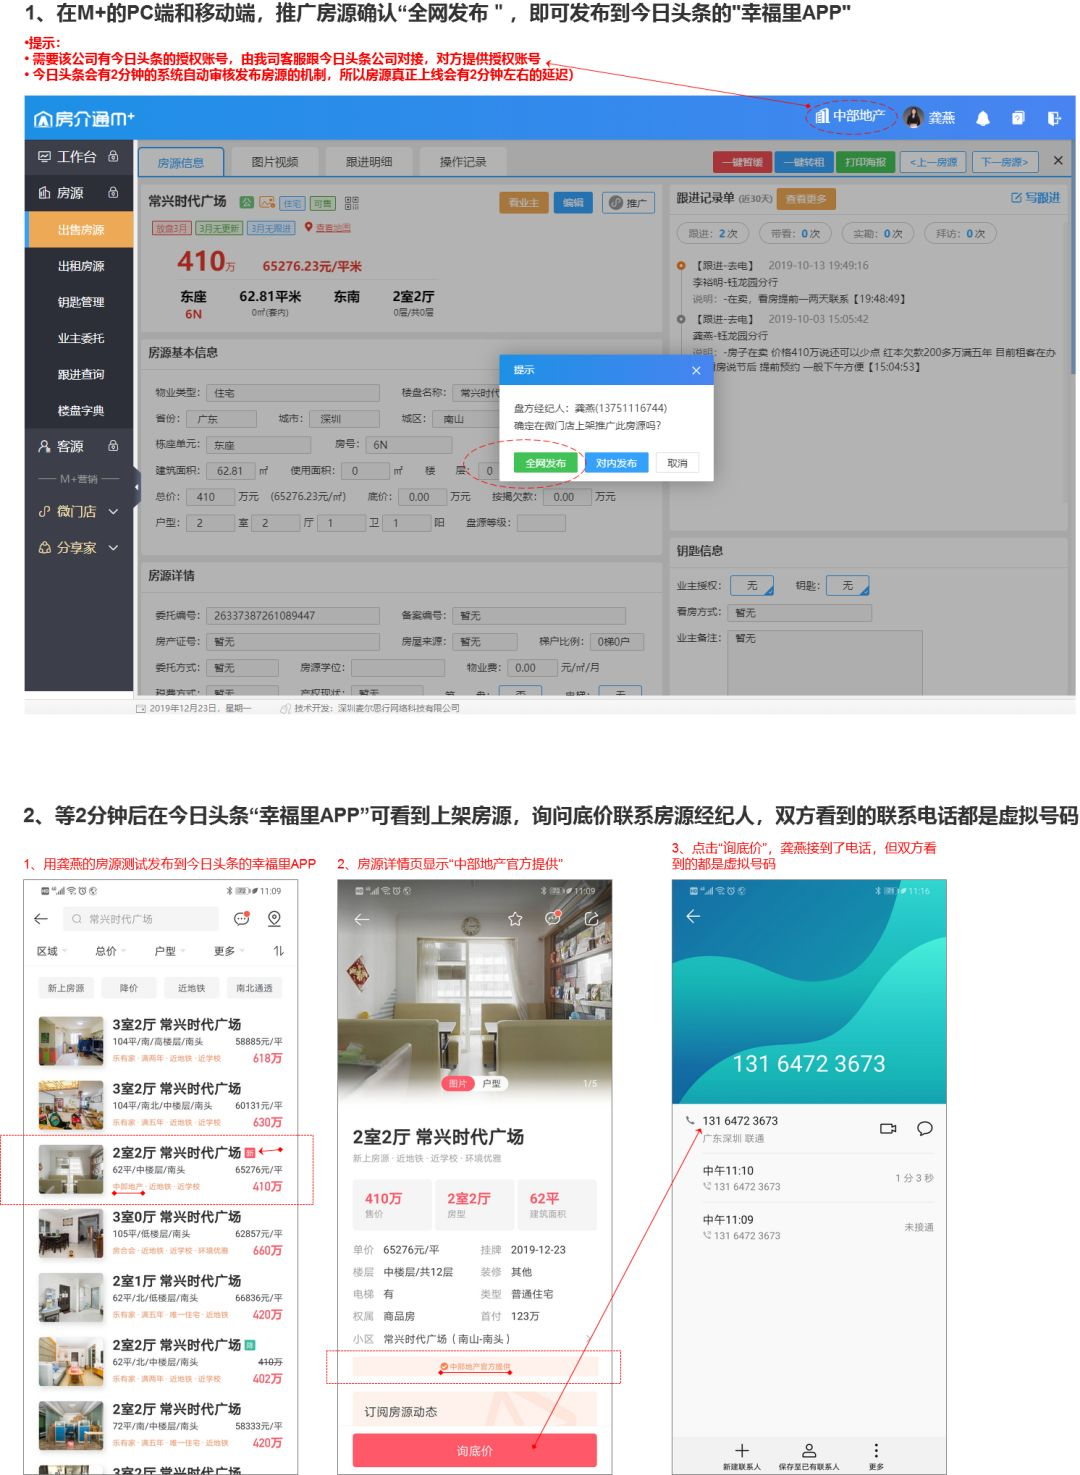Switch to the 户型 photo tab
This screenshot has width=1080, height=1475.
(x=491, y=1083)
